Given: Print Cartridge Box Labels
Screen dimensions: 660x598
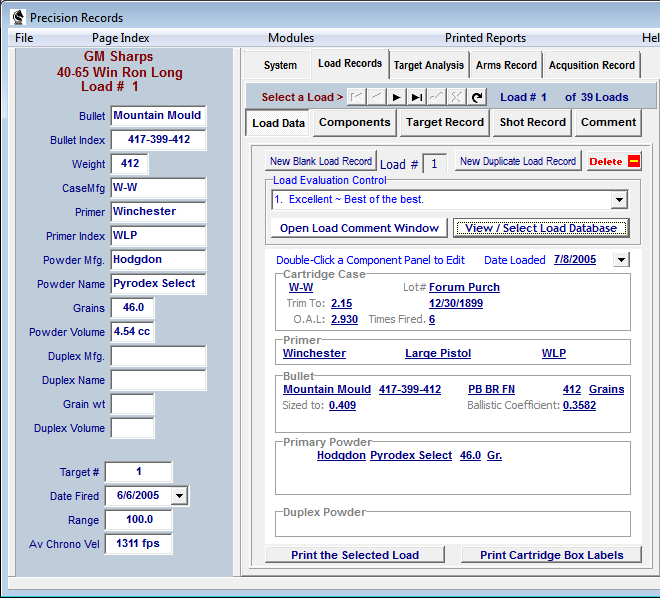Looking at the screenshot, I should pyautogui.click(x=551, y=555).
